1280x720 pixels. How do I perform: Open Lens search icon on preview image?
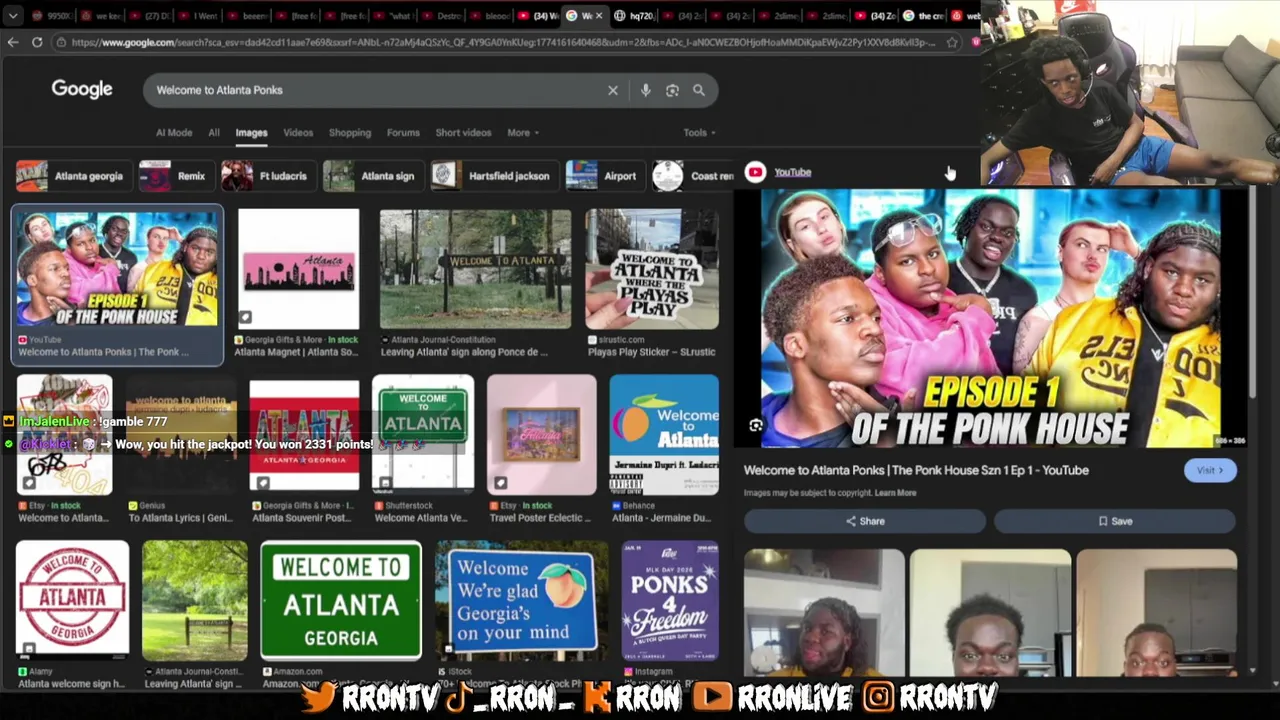[756, 426]
